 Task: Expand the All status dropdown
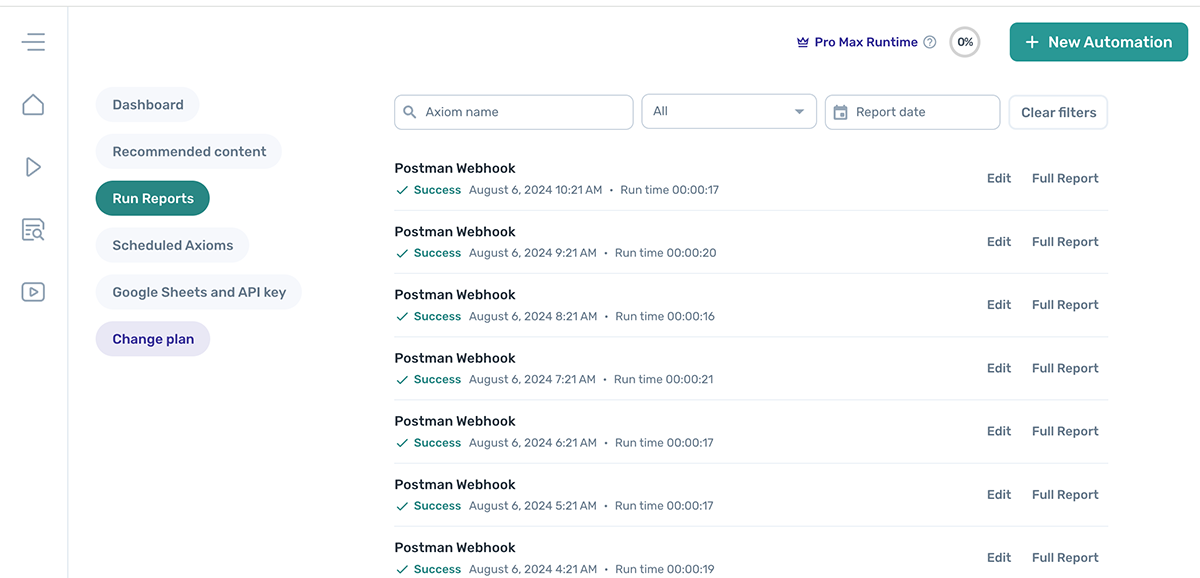point(729,112)
